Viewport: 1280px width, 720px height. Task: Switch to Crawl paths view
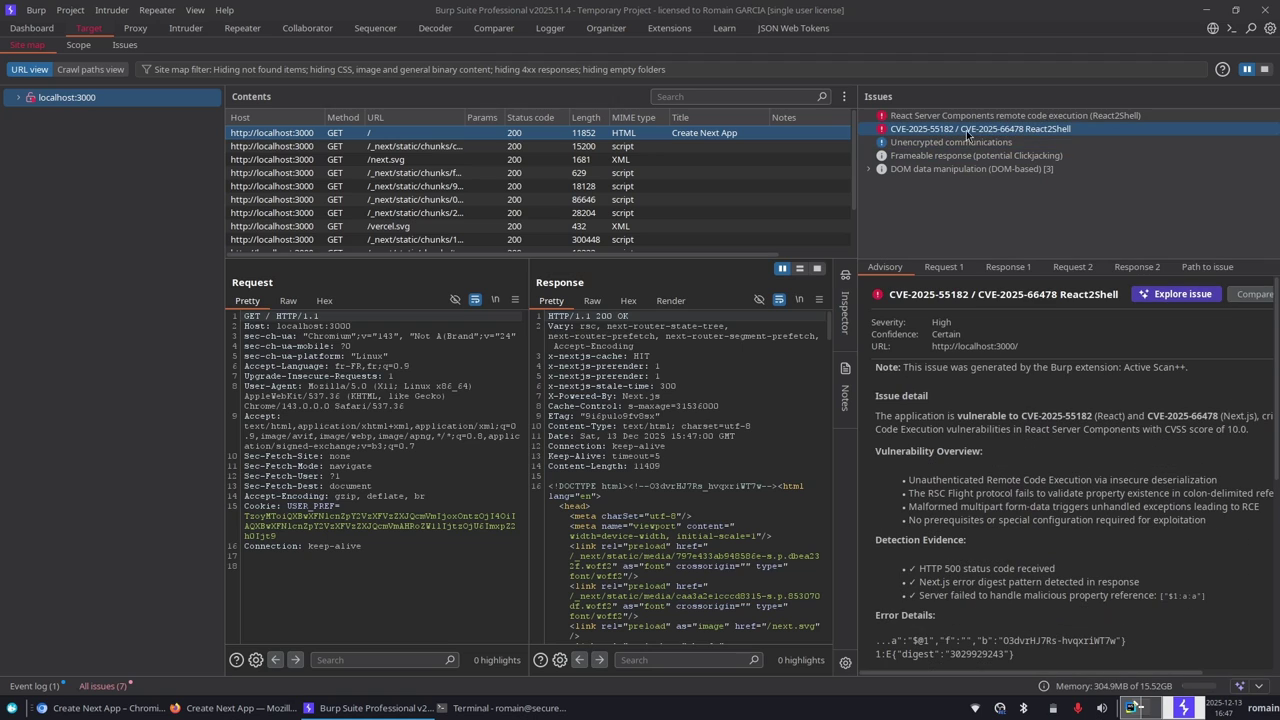tap(90, 70)
